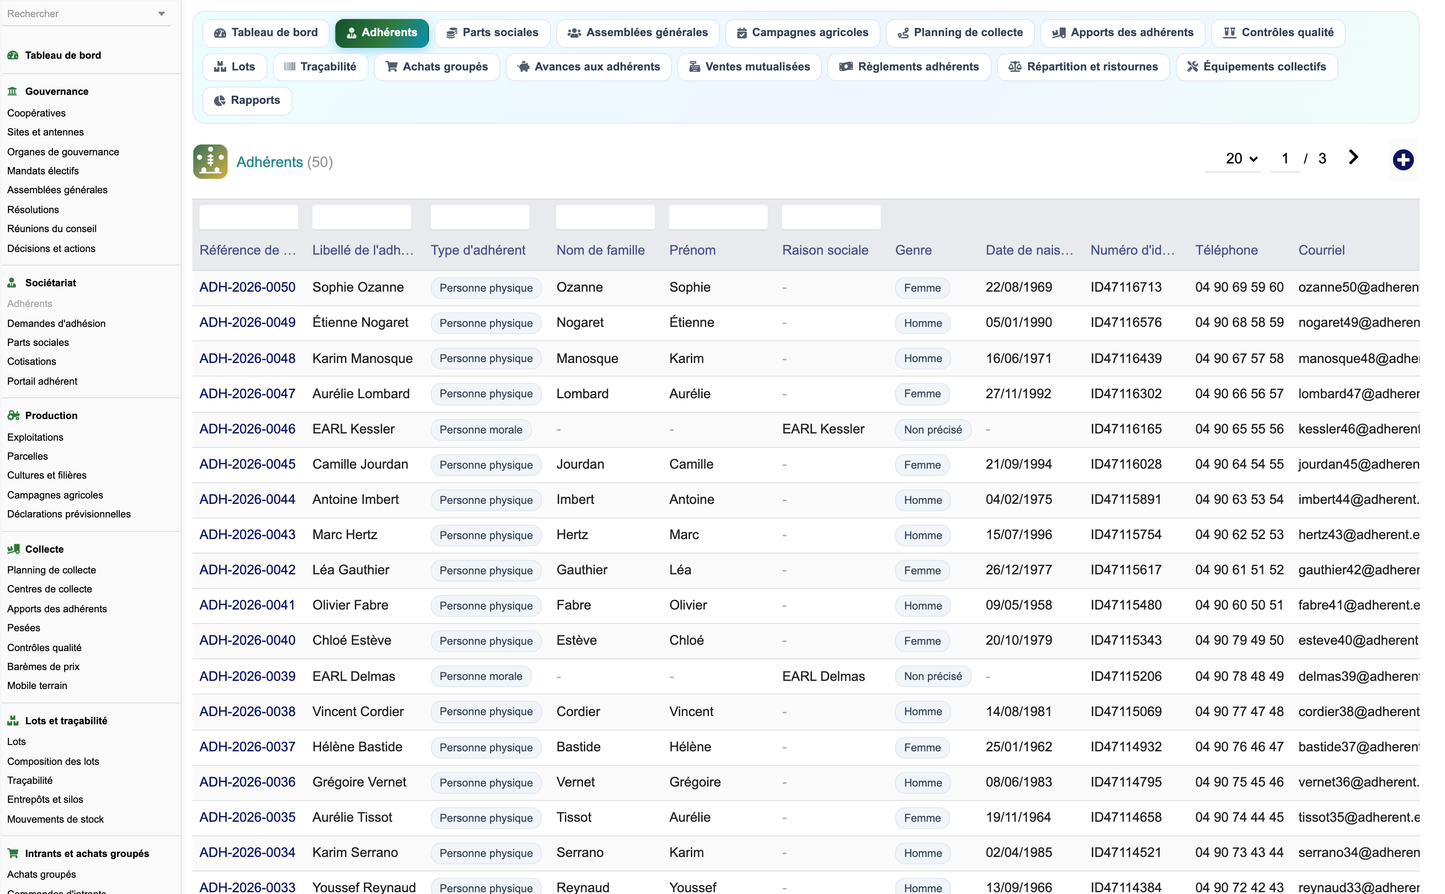Click the ID number ID47115617
This screenshot has width=1445, height=894.
point(1126,570)
